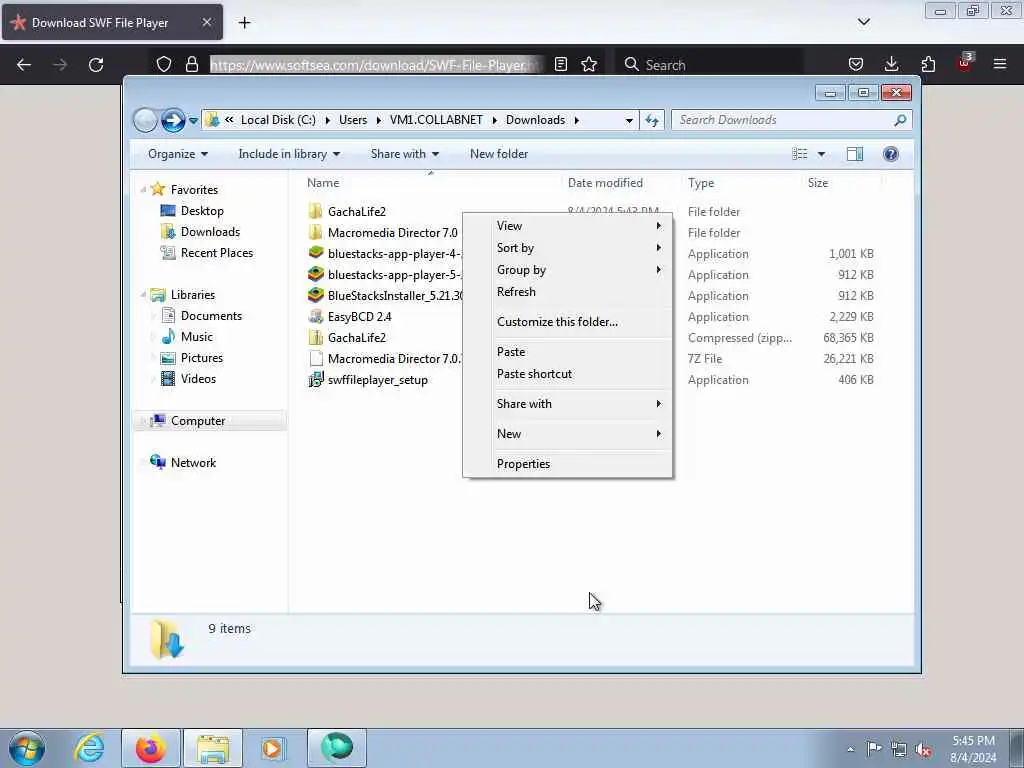Show hidden system tray icons
Image resolution: width=1024 pixels, height=768 pixels.
850,749
